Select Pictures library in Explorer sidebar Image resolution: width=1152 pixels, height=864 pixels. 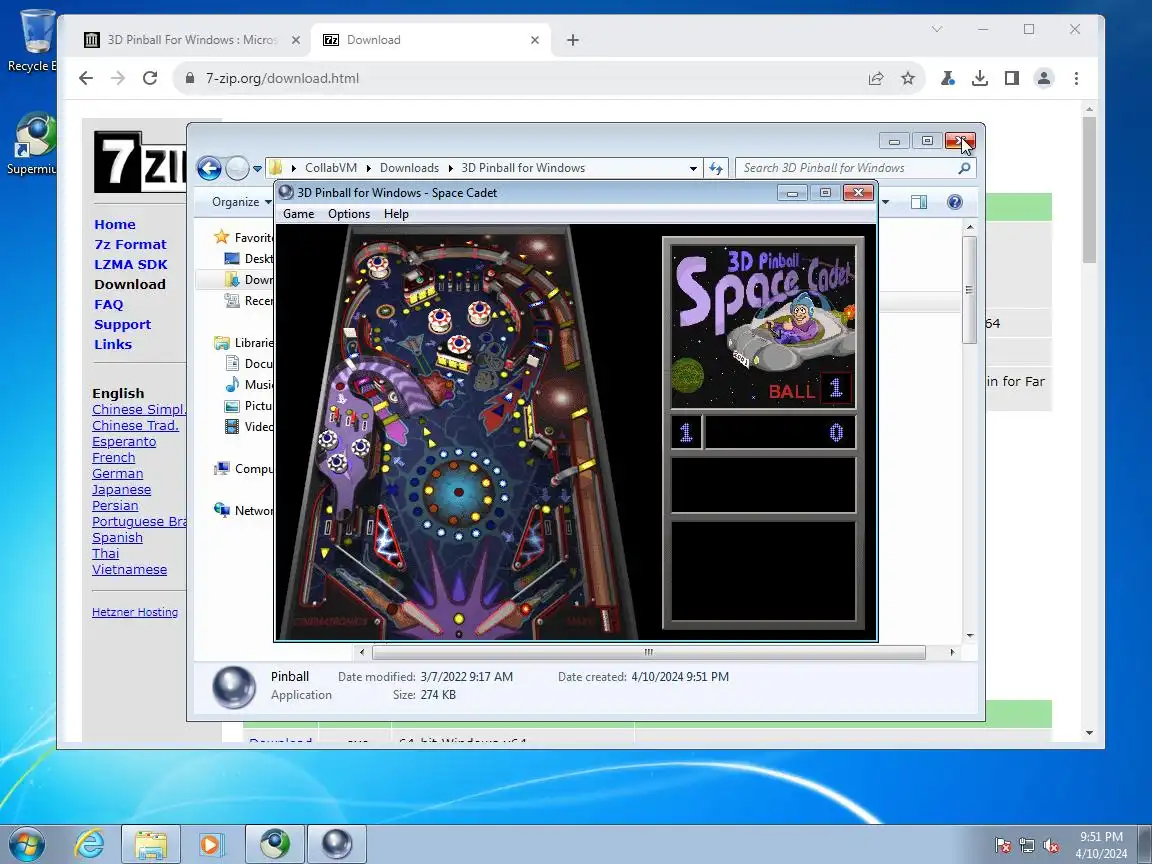click(x=249, y=406)
